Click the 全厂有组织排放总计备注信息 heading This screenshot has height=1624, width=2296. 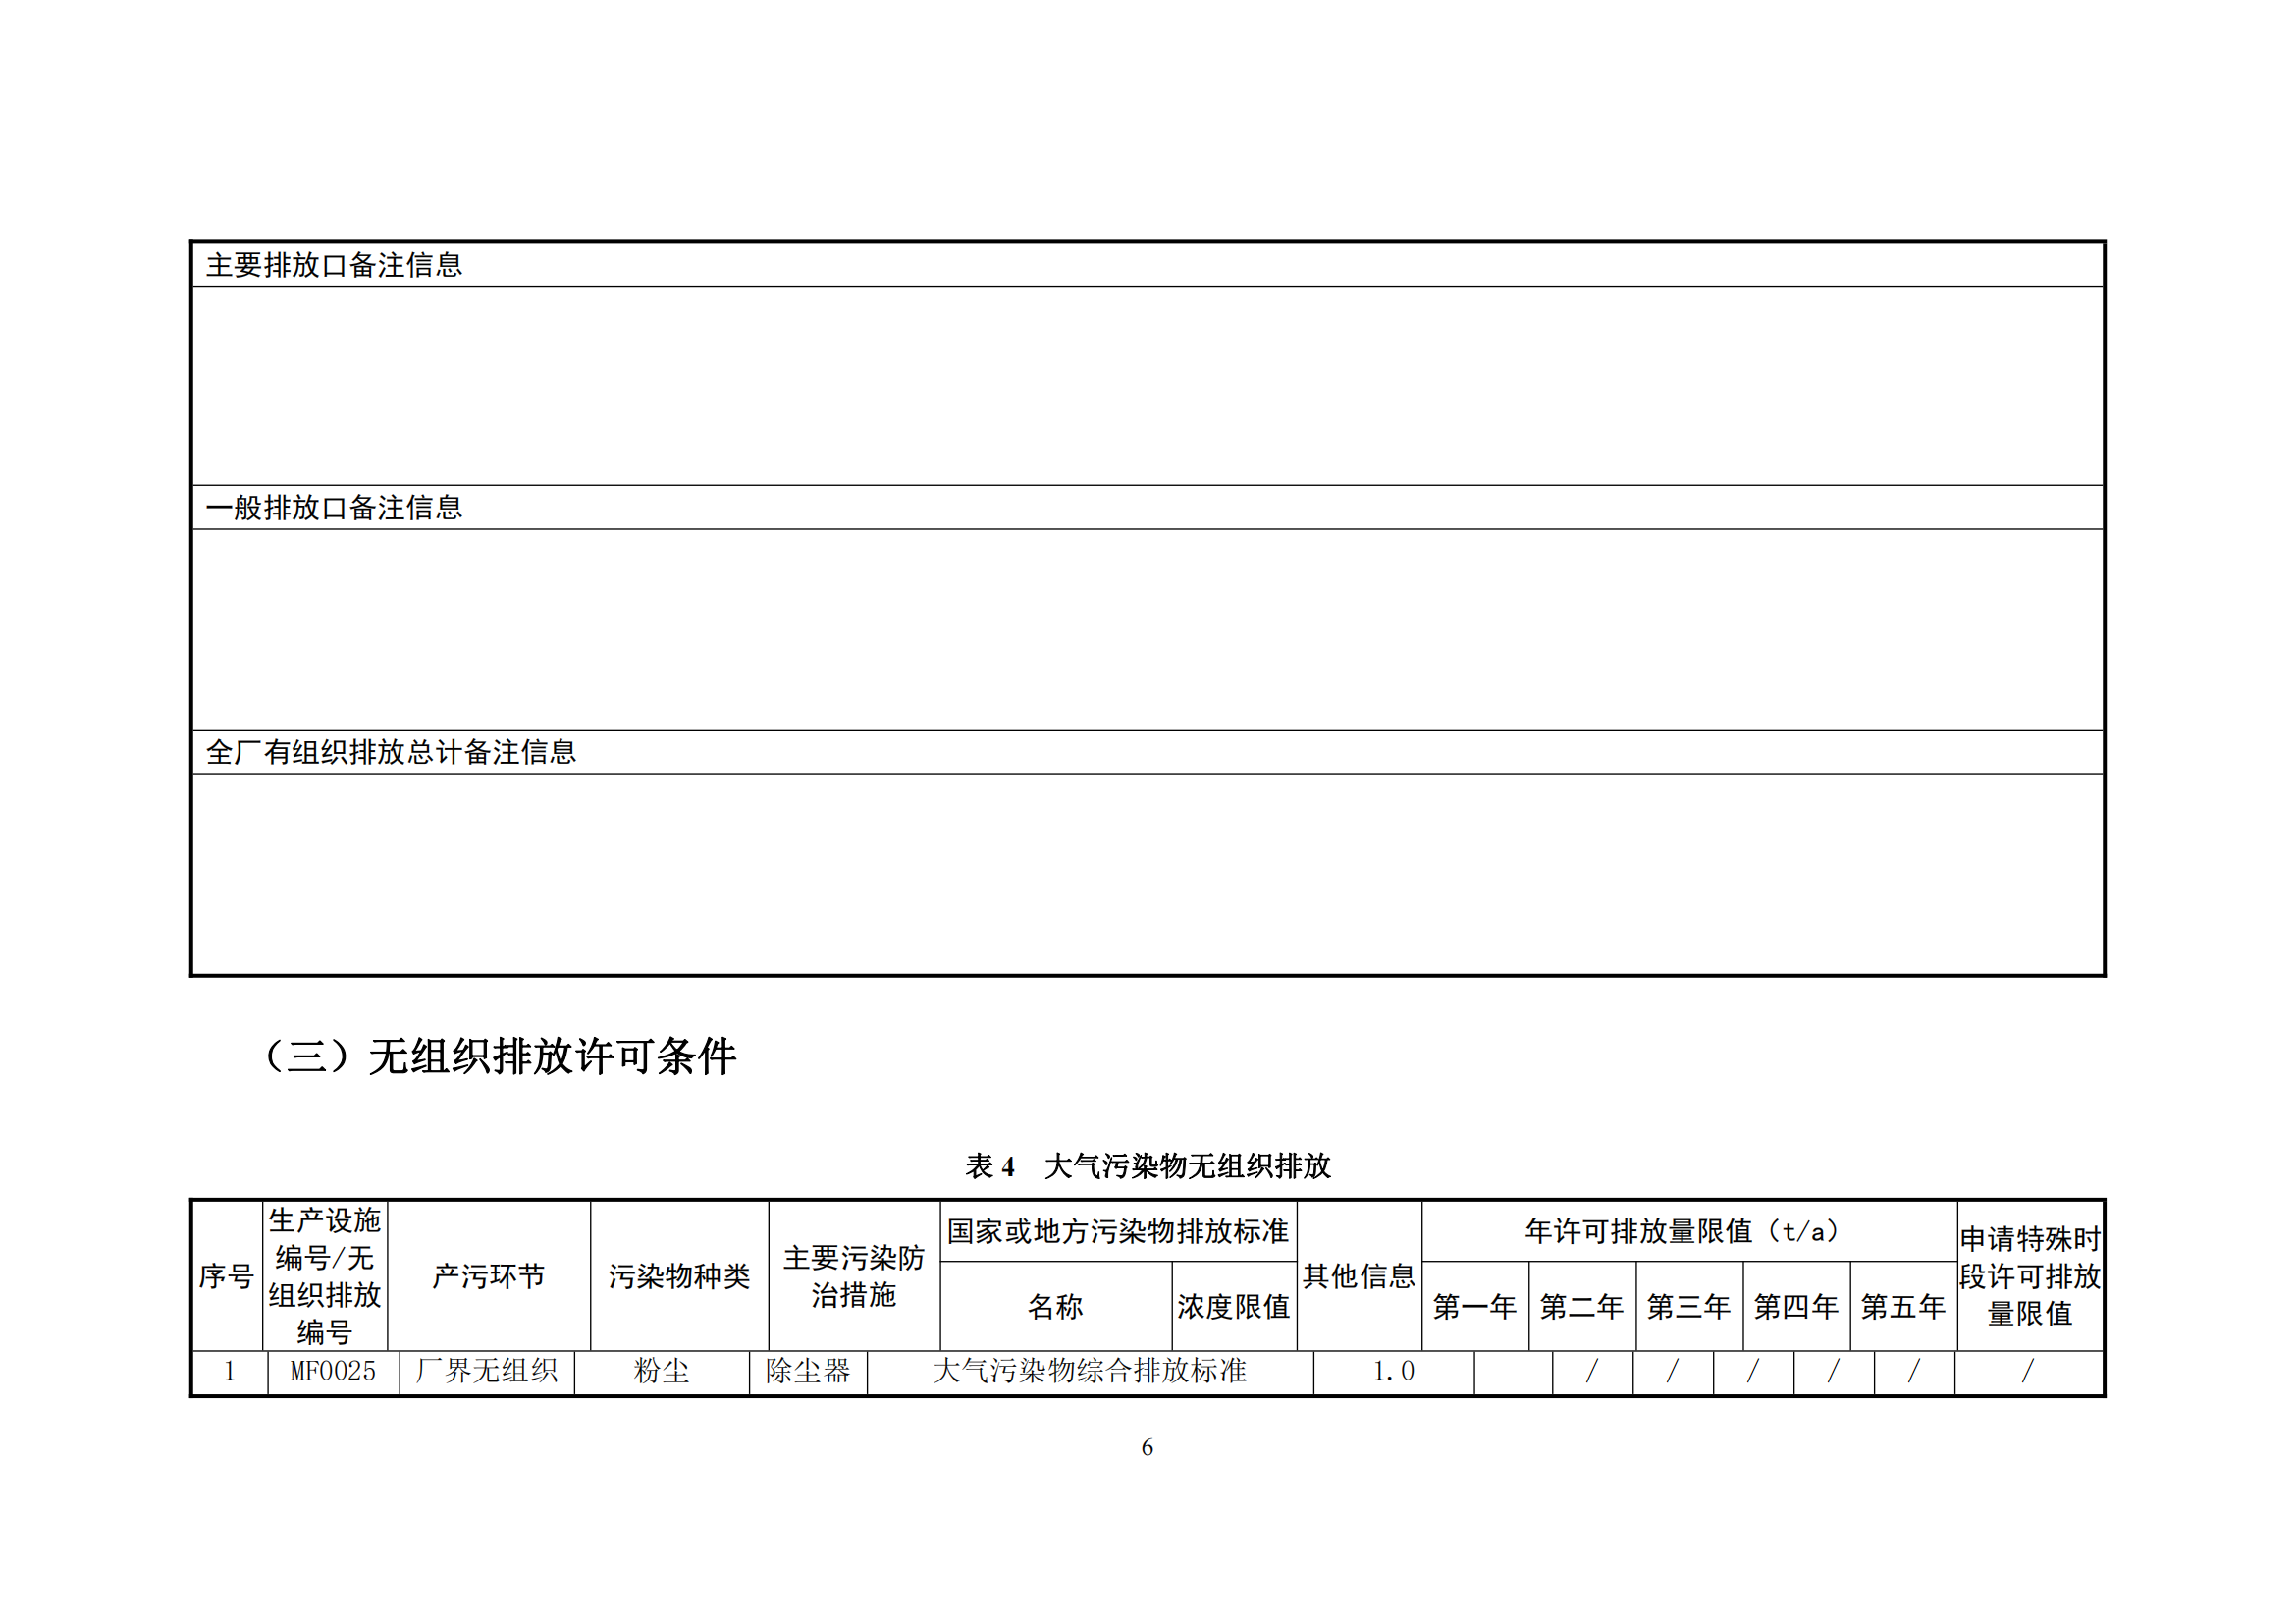point(391,752)
